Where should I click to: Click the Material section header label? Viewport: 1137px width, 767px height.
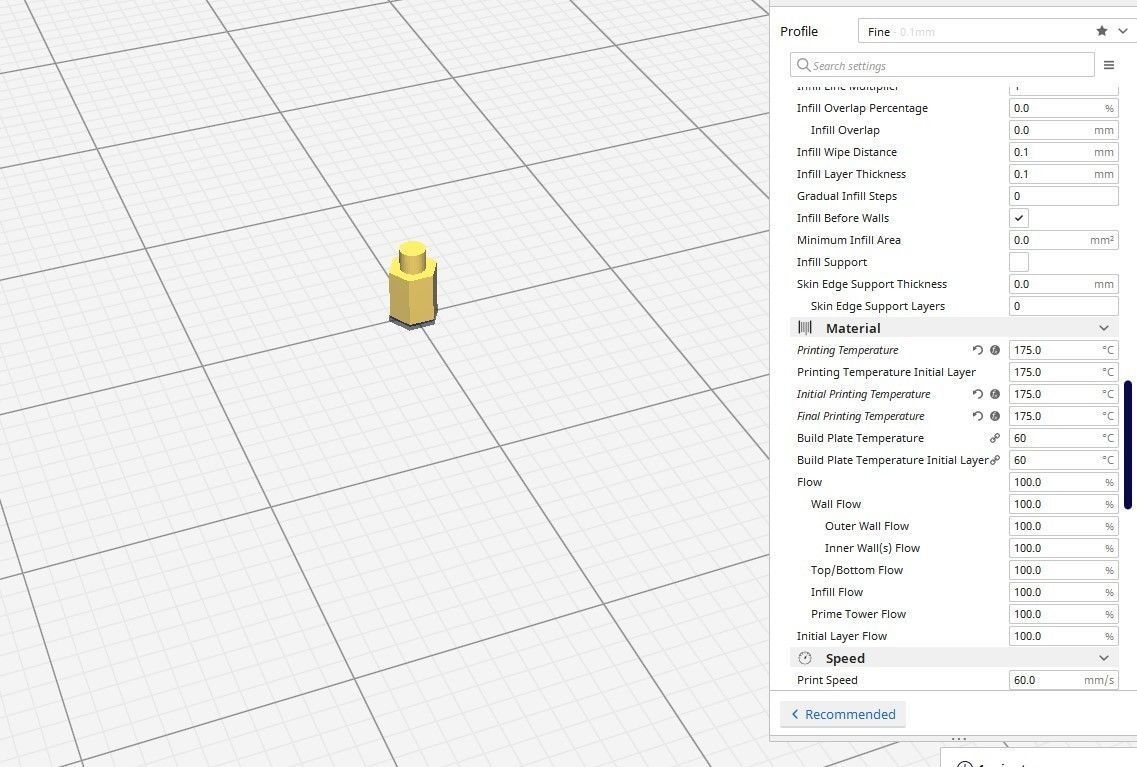click(x=853, y=328)
